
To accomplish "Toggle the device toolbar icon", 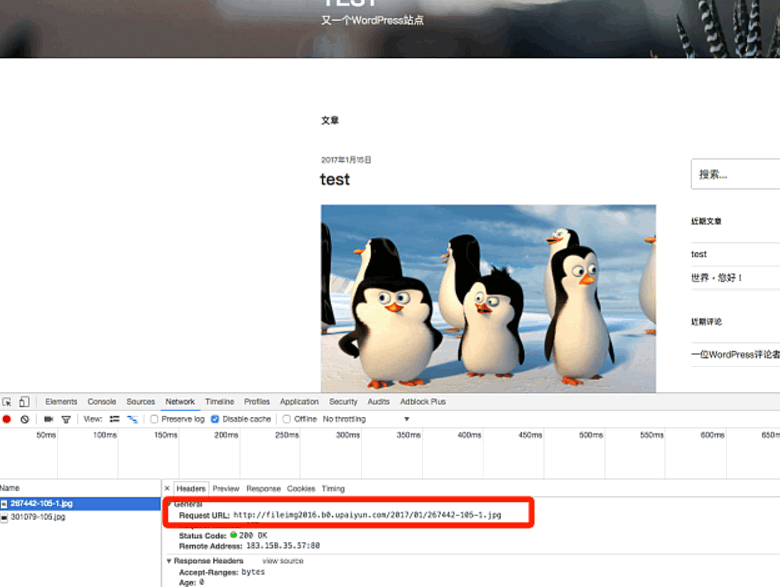I will coord(24,402).
